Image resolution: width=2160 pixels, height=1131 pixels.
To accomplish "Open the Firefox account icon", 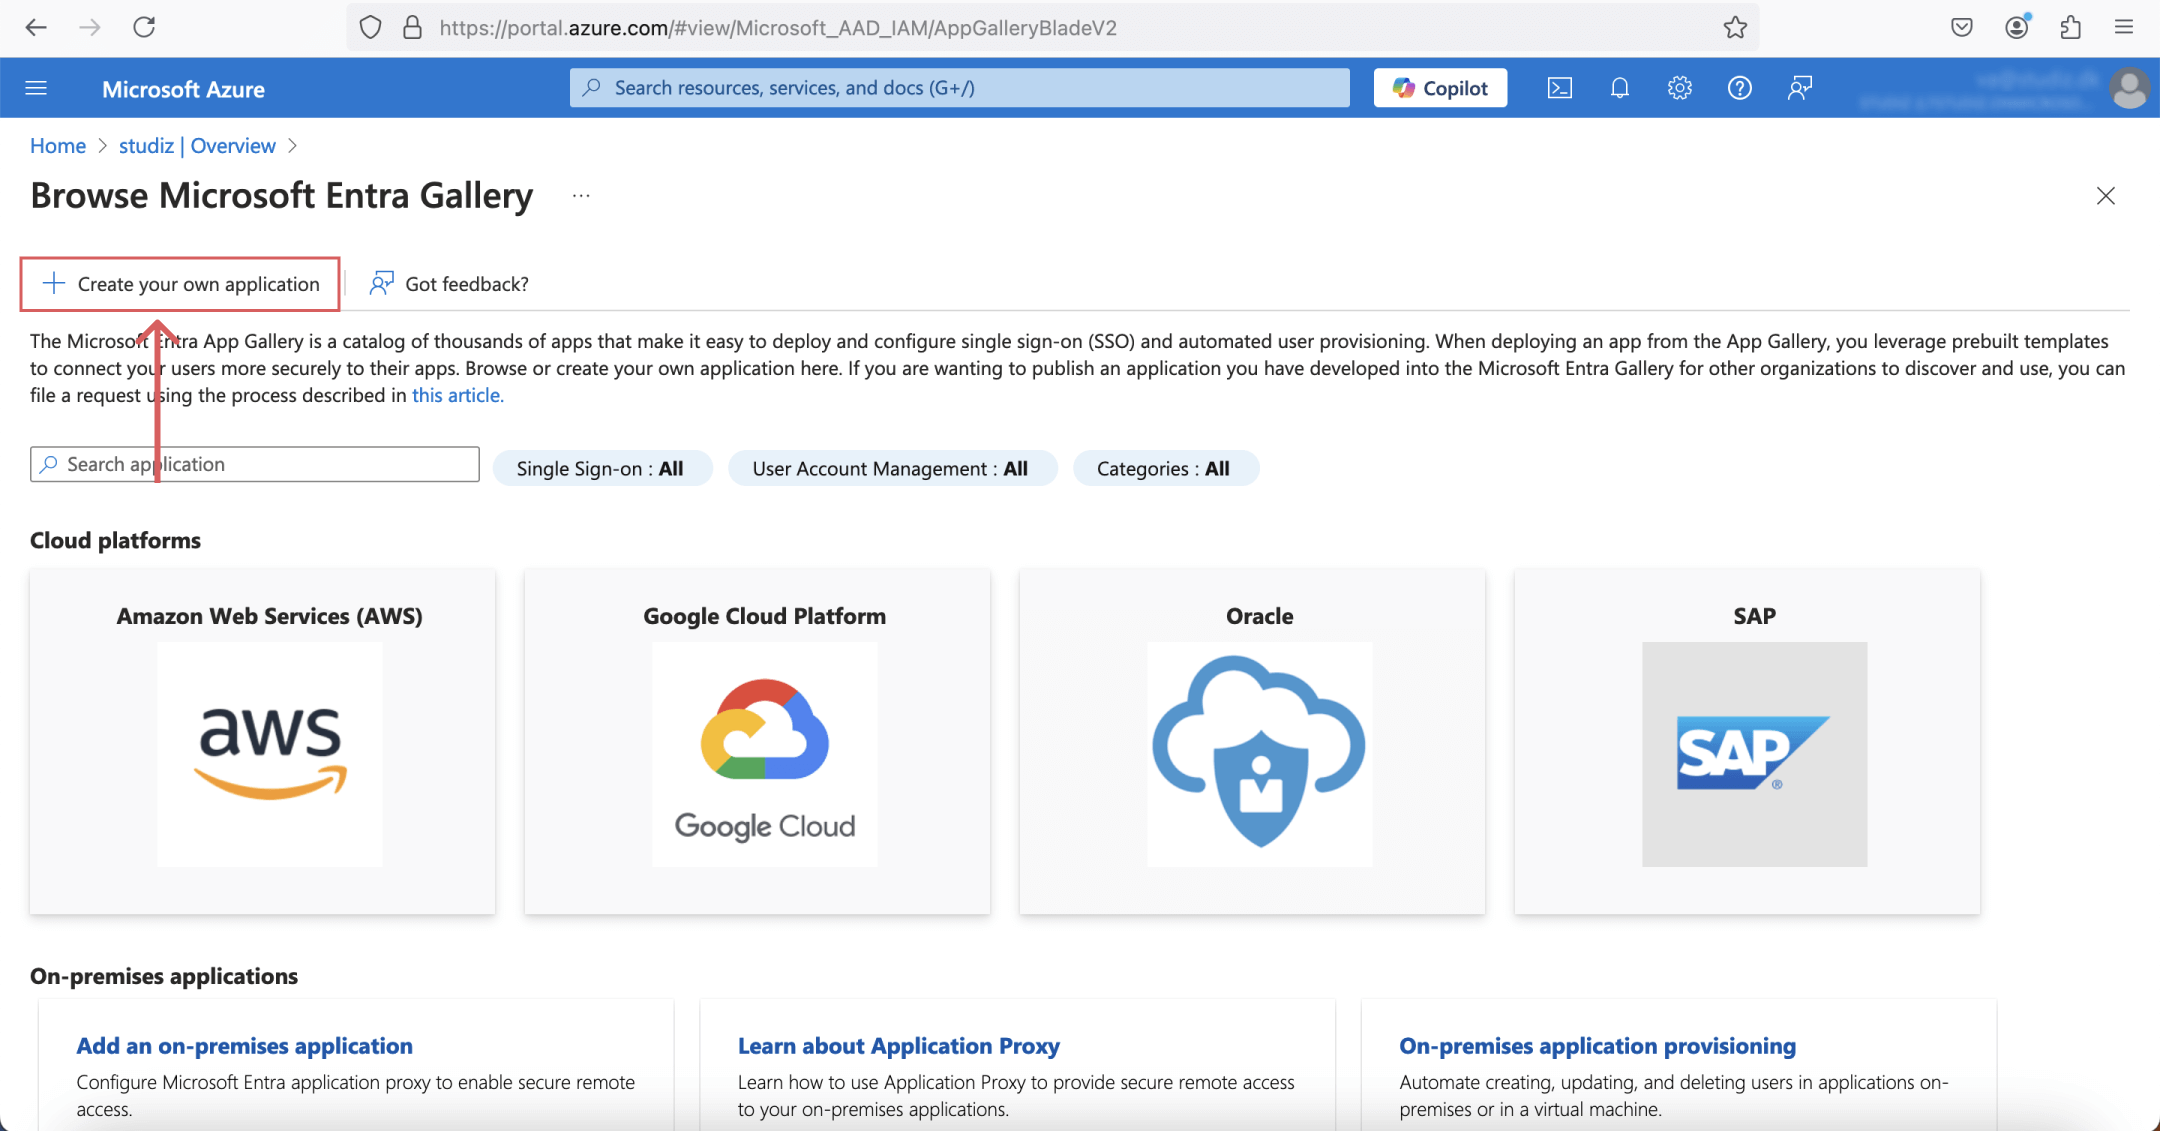I will click(x=2017, y=27).
